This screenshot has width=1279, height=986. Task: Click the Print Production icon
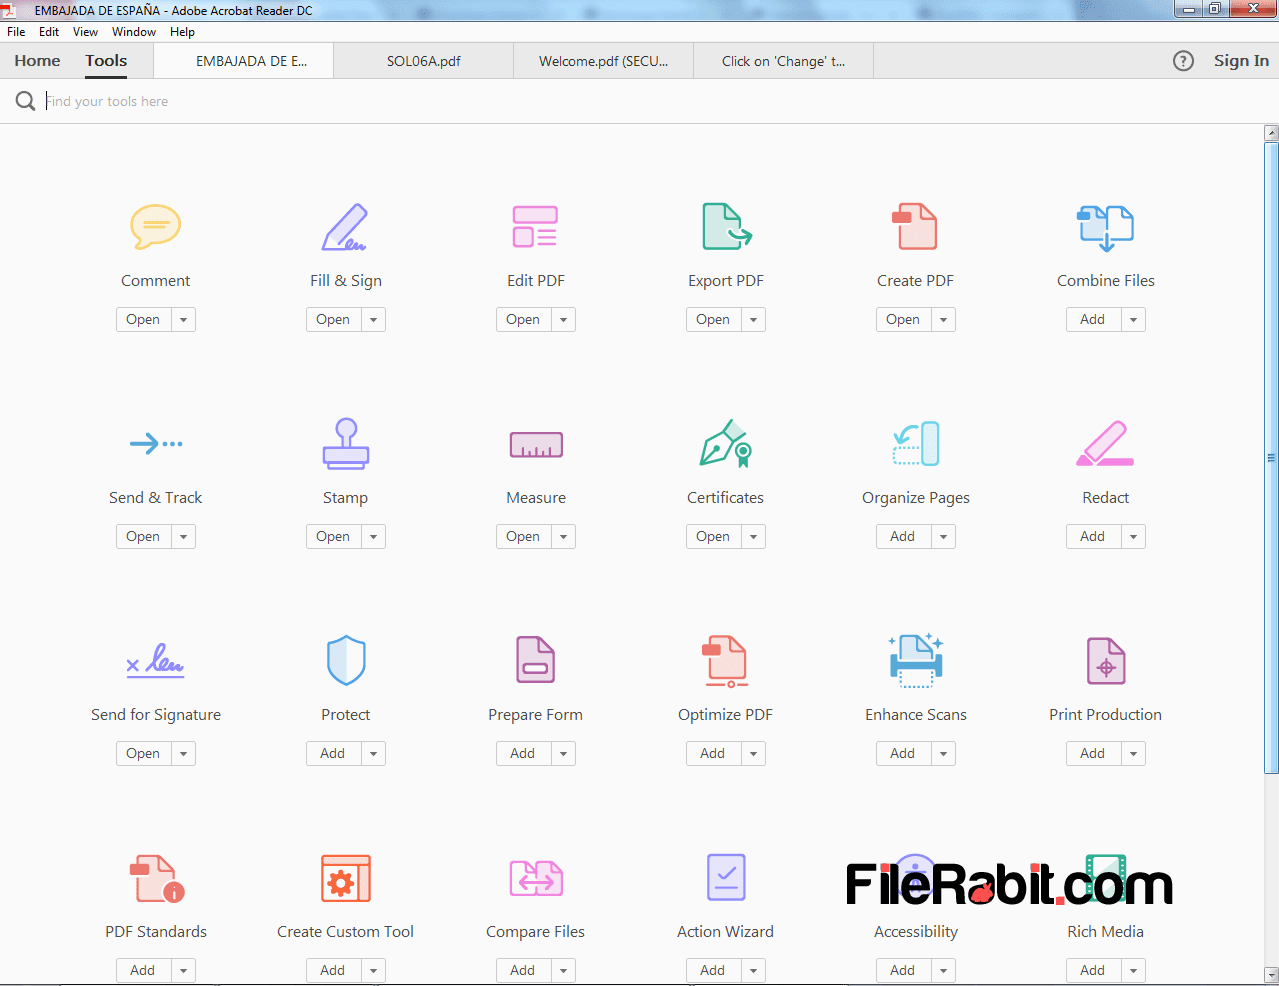click(1106, 661)
